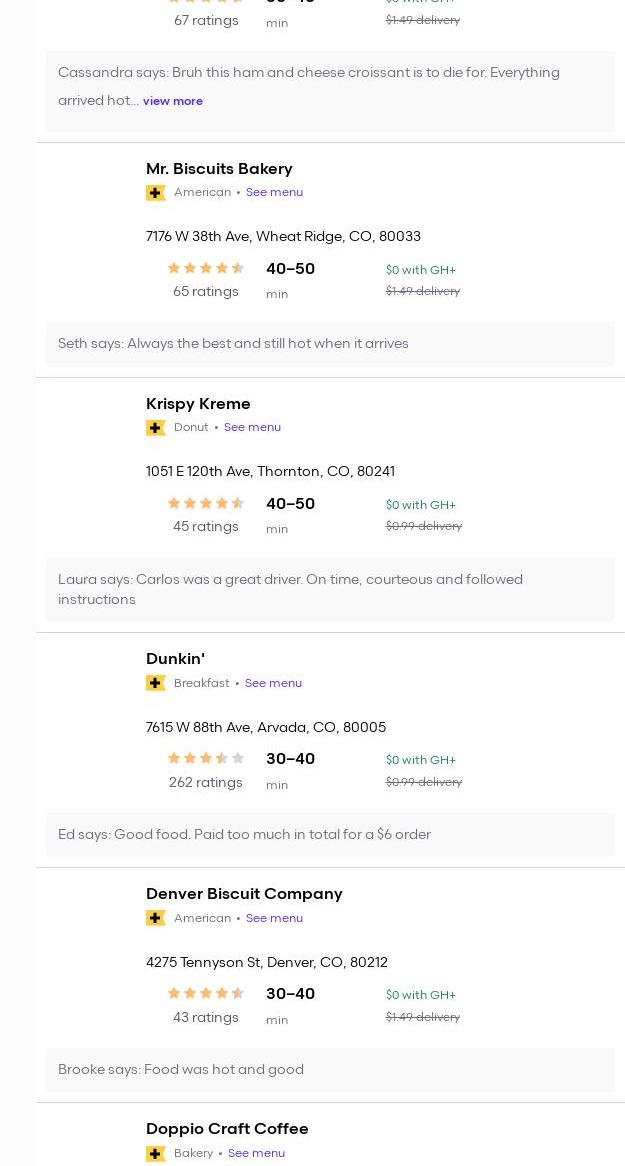Click the GH+ badge under Doppio Craft Coffee
625x1166 pixels.
155,1153
